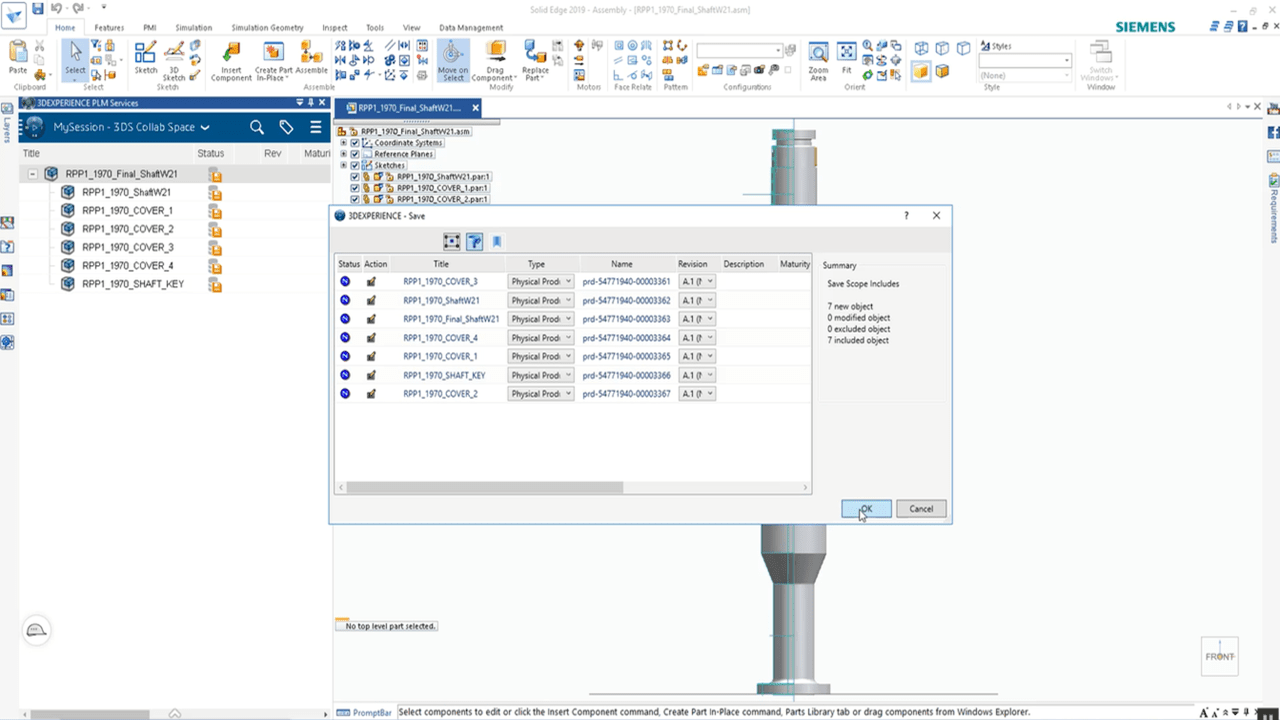Image resolution: width=1280 pixels, height=720 pixels.
Task: Open the Data Management tab
Action: point(471,28)
